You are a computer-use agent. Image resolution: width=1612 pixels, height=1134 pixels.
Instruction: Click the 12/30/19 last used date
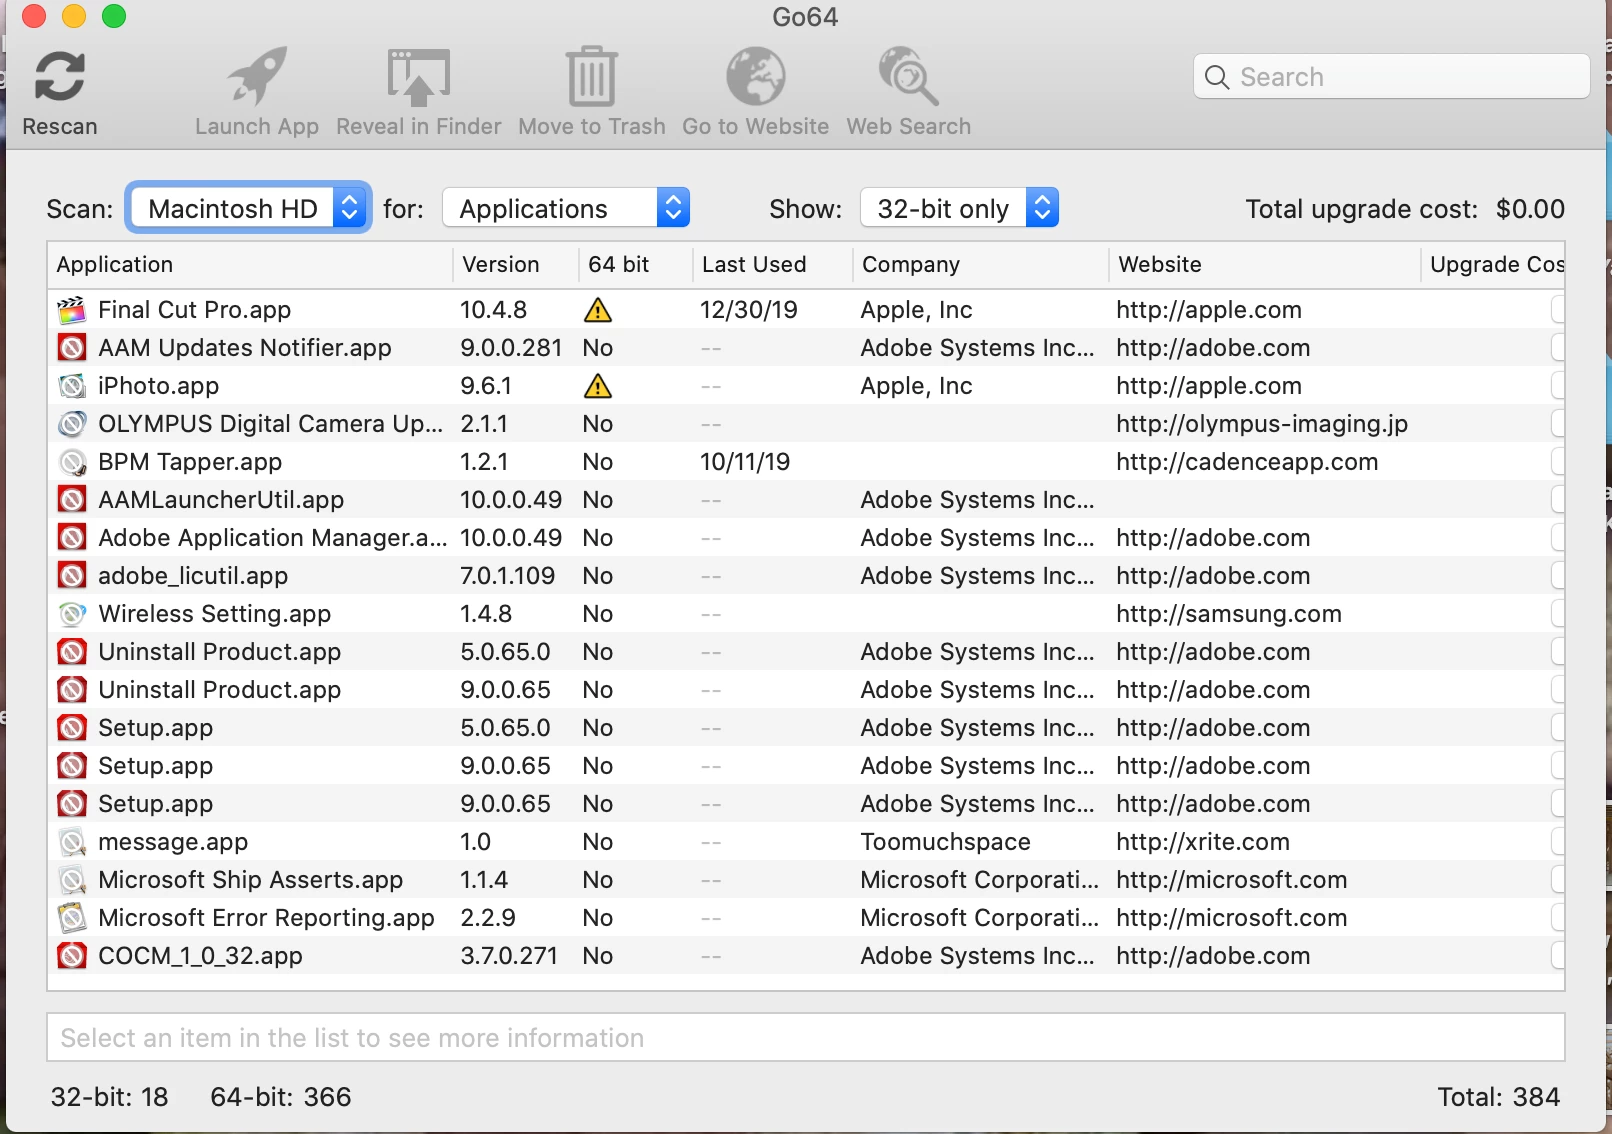pyautogui.click(x=749, y=310)
